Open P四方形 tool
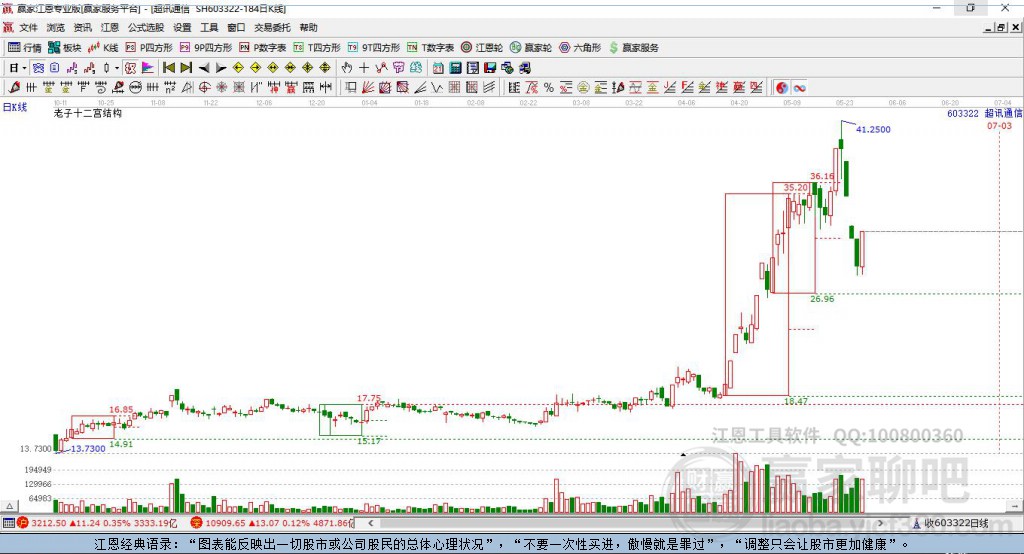1024x554 pixels. click(149, 48)
